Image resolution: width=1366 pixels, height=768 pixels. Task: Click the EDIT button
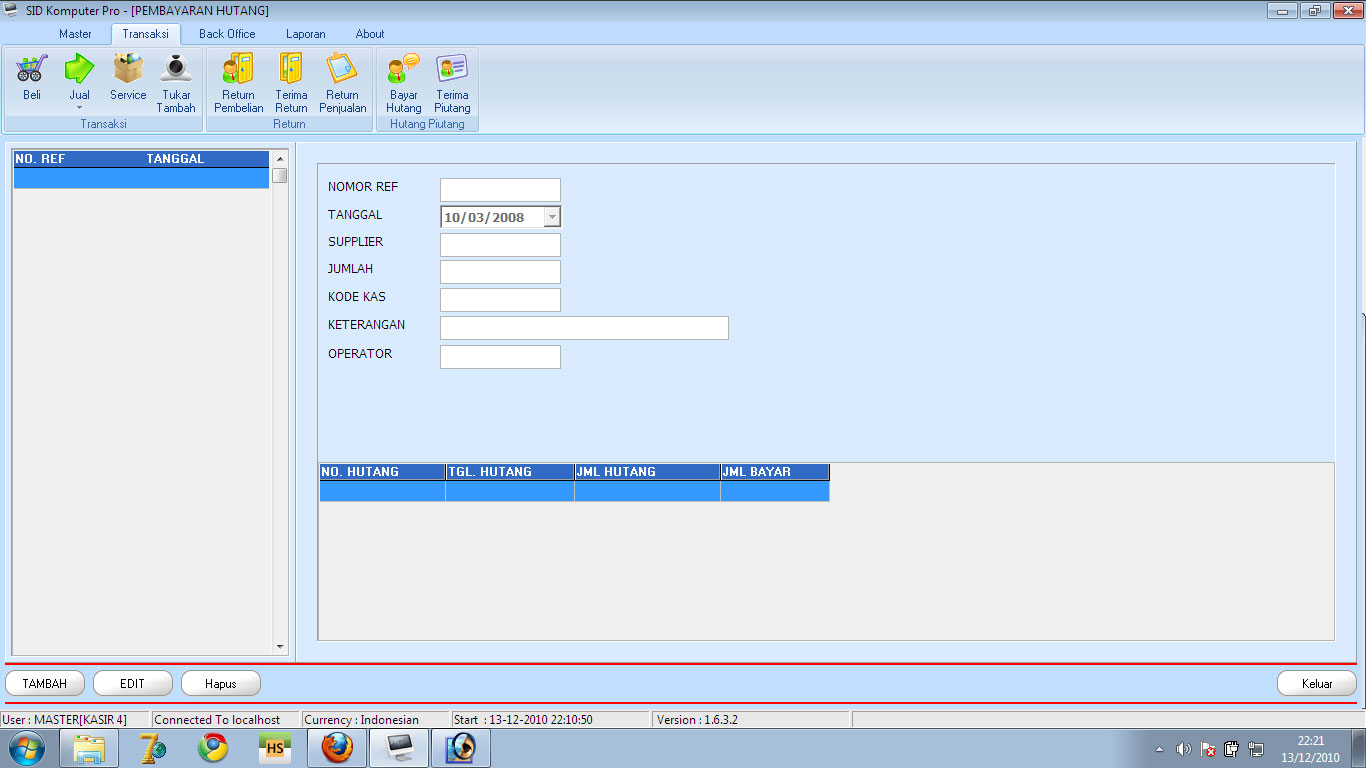[132, 684]
